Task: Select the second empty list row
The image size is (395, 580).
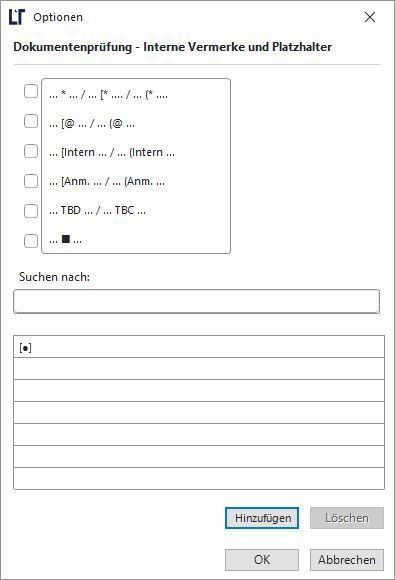Action: (199, 391)
